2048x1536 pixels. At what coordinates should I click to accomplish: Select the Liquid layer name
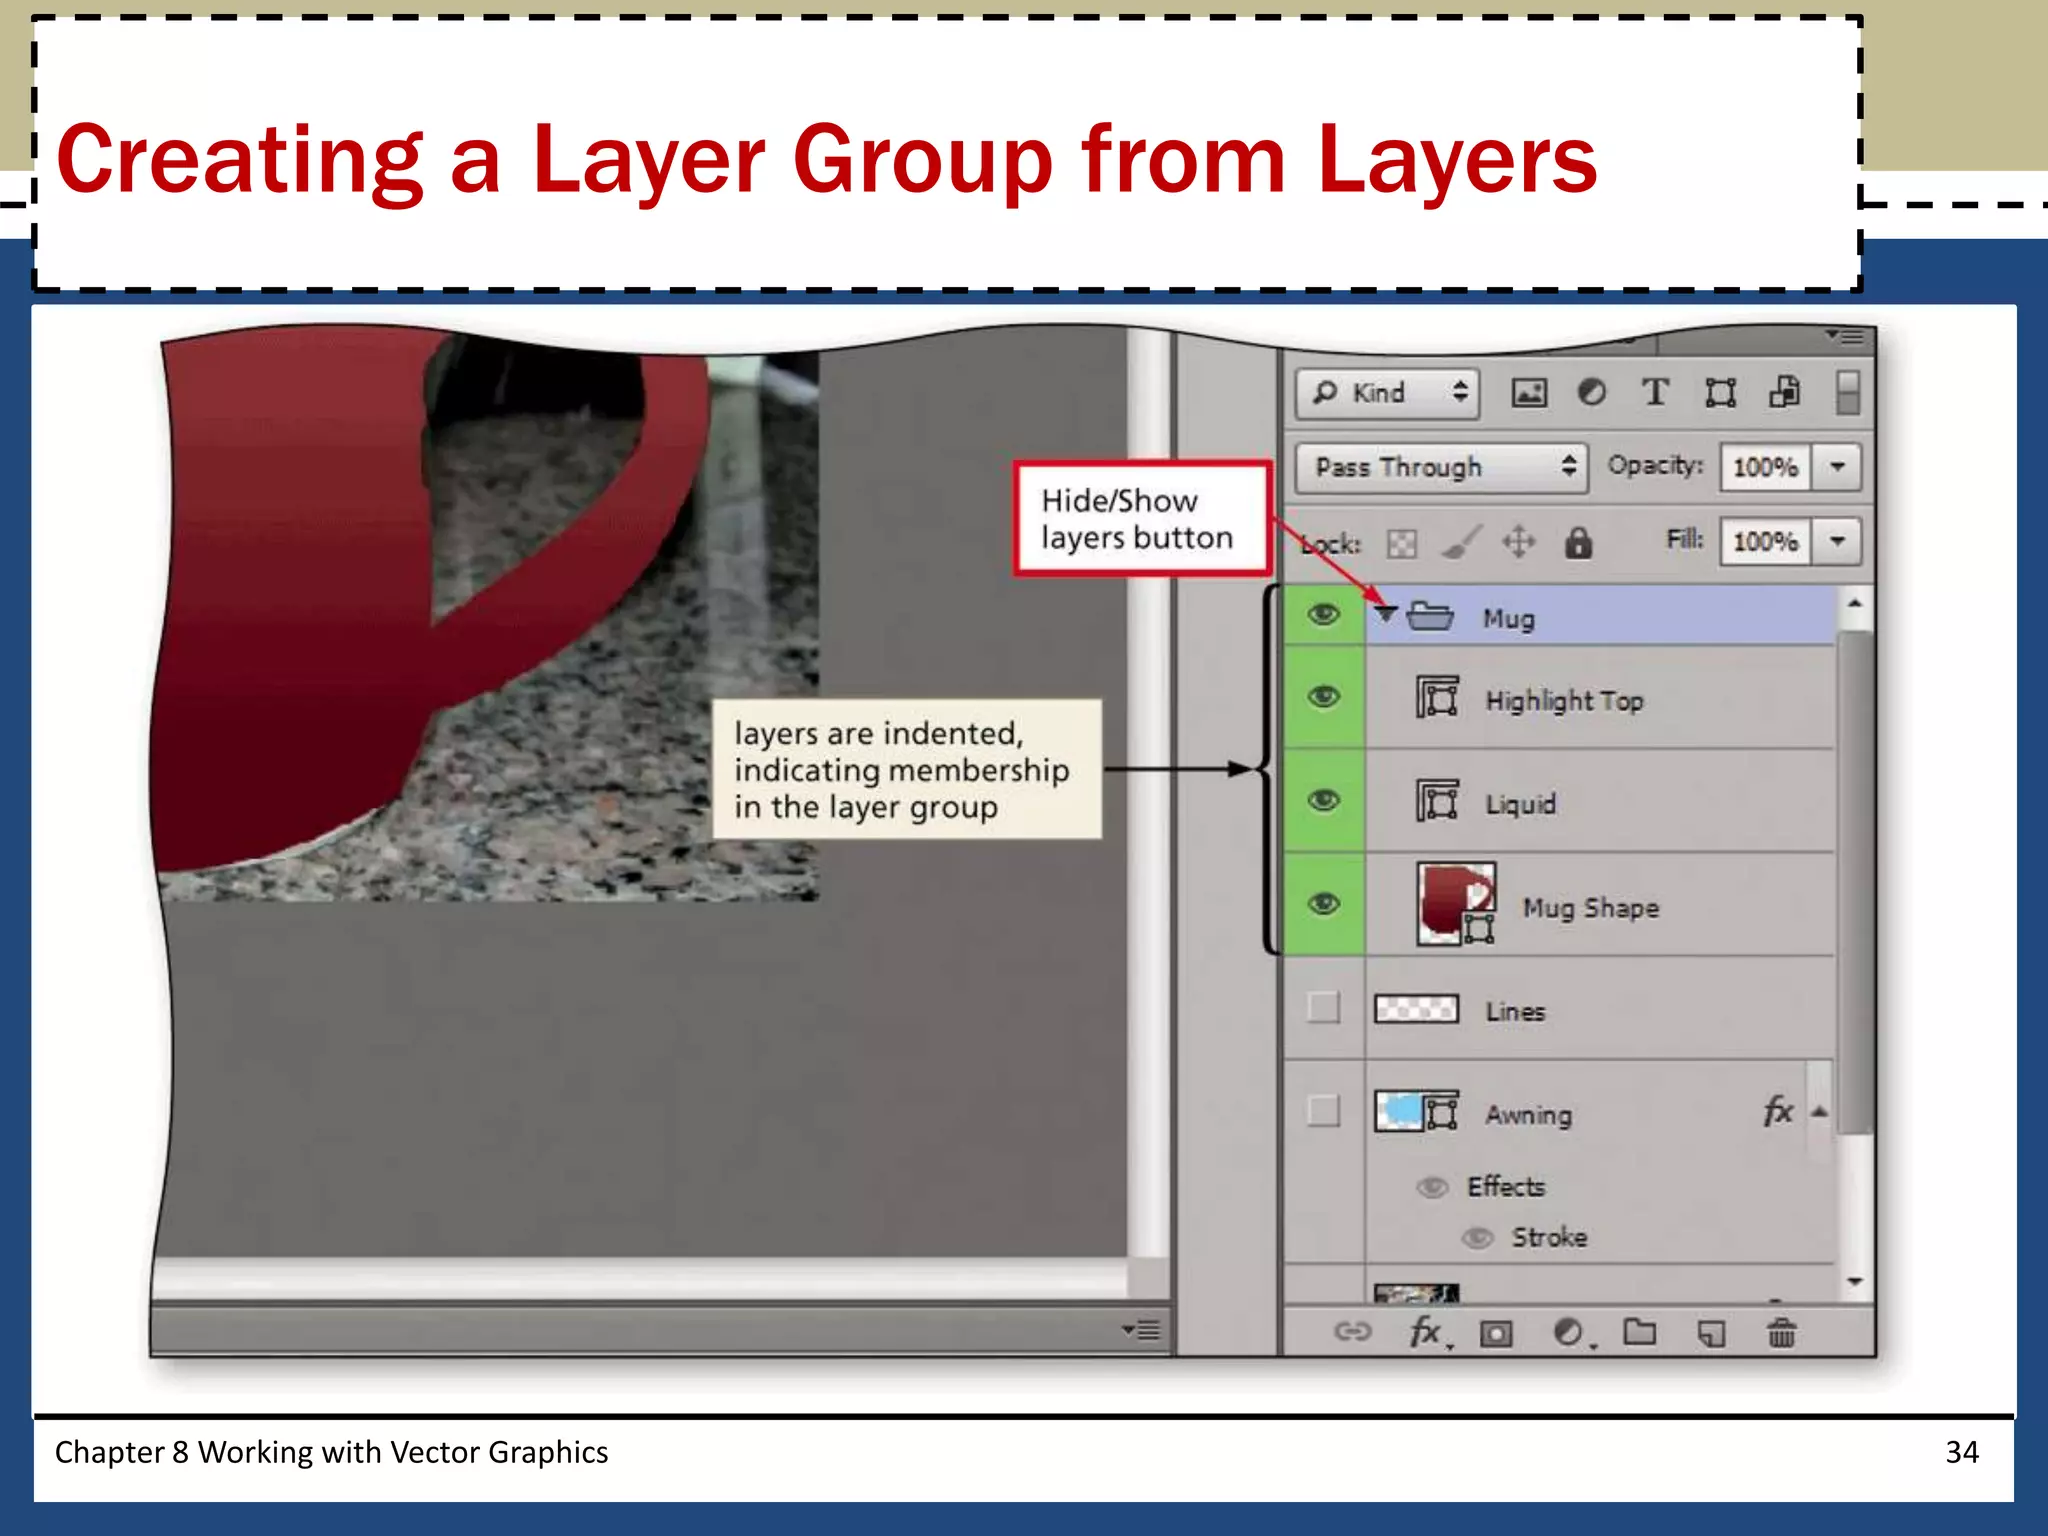[x=1520, y=804]
